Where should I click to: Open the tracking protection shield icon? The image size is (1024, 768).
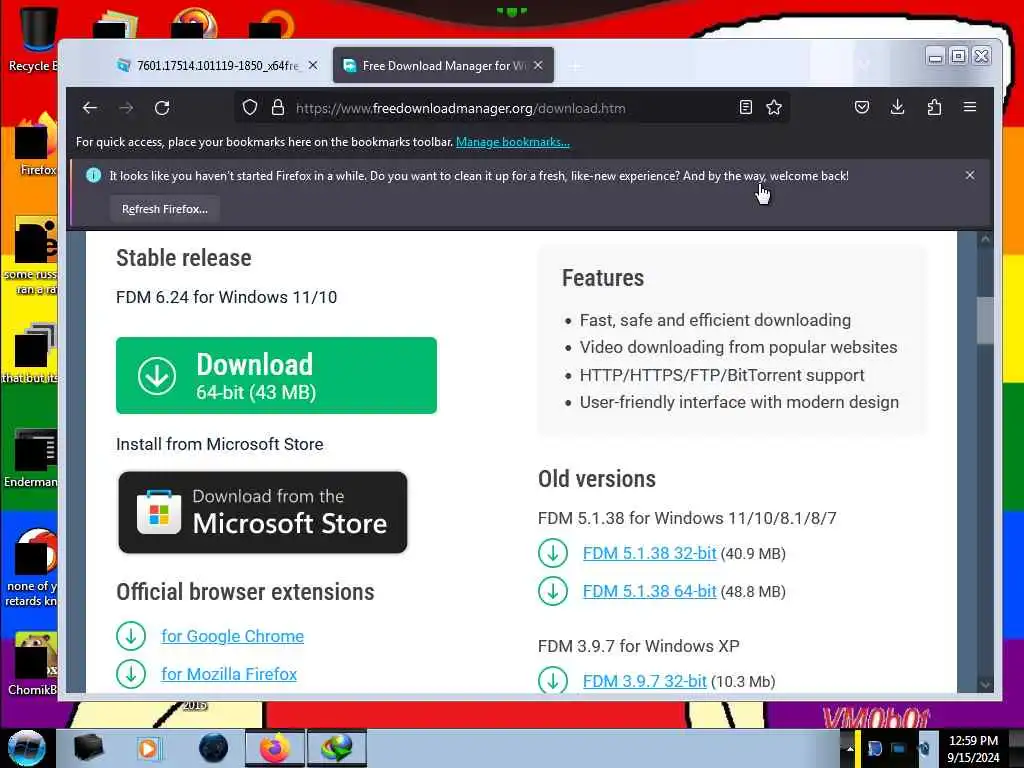click(x=249, y=108)
